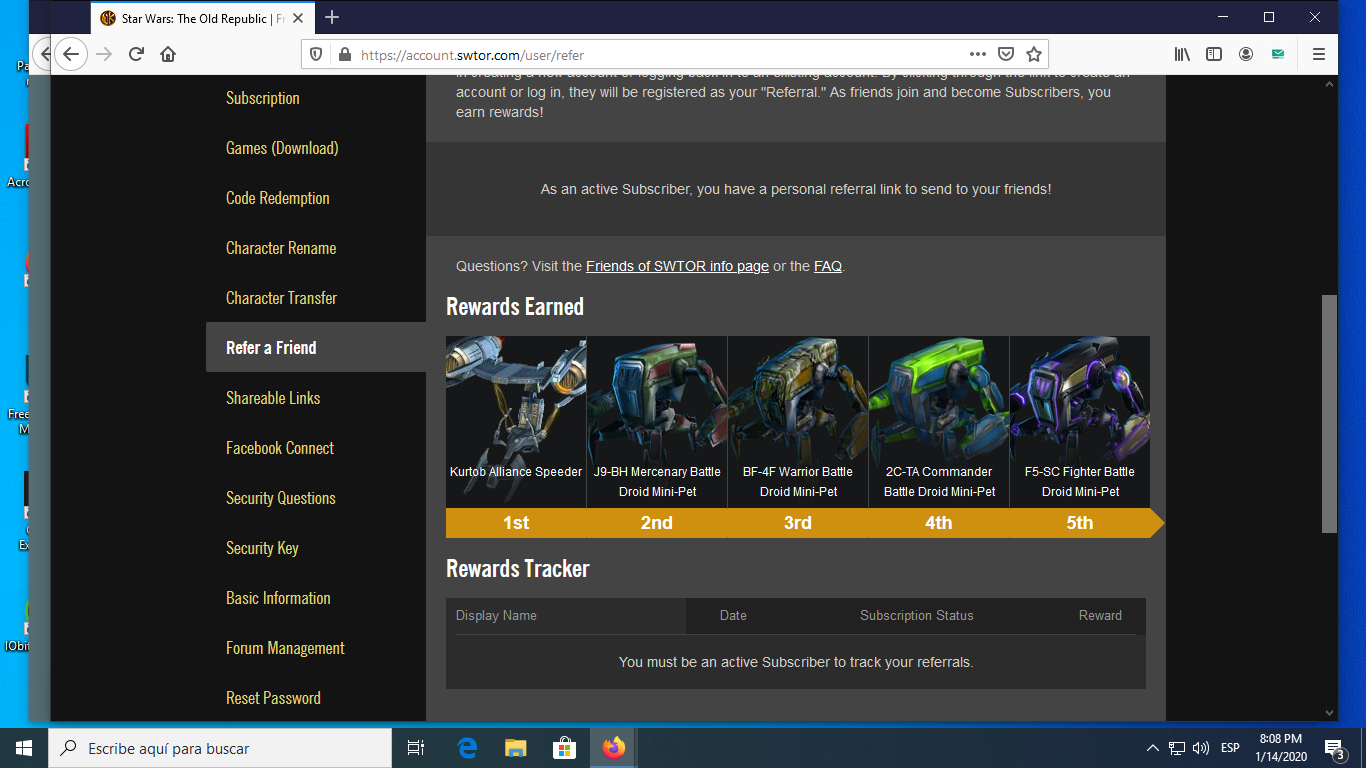The width and height of the screenshot is (1366, 768).
Task: Select Character Rename in the sidebar
Action: pos(281,248)
